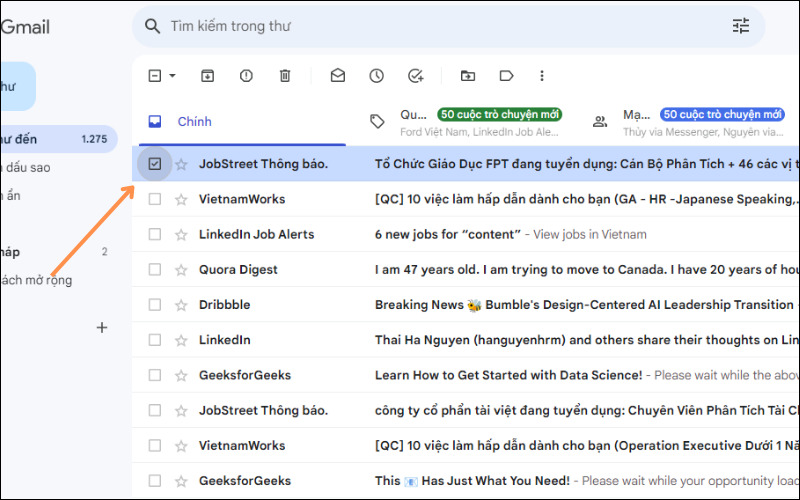The height and width of the screenshot is (500, 800).
Task: Open the '6 new jobs for content' email
Action: click(447, 235)
